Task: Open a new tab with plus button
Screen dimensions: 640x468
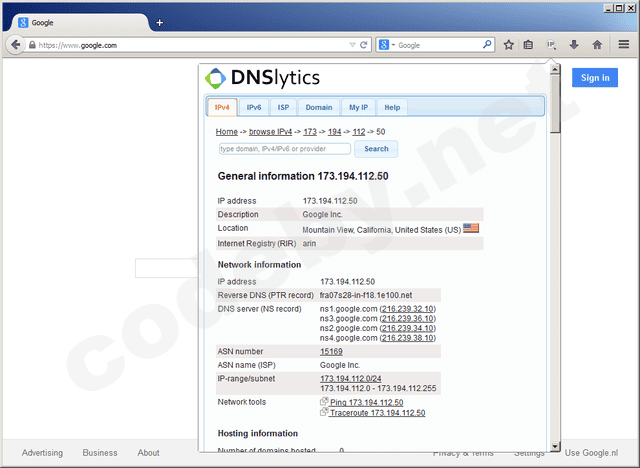Action: point(160,23)
